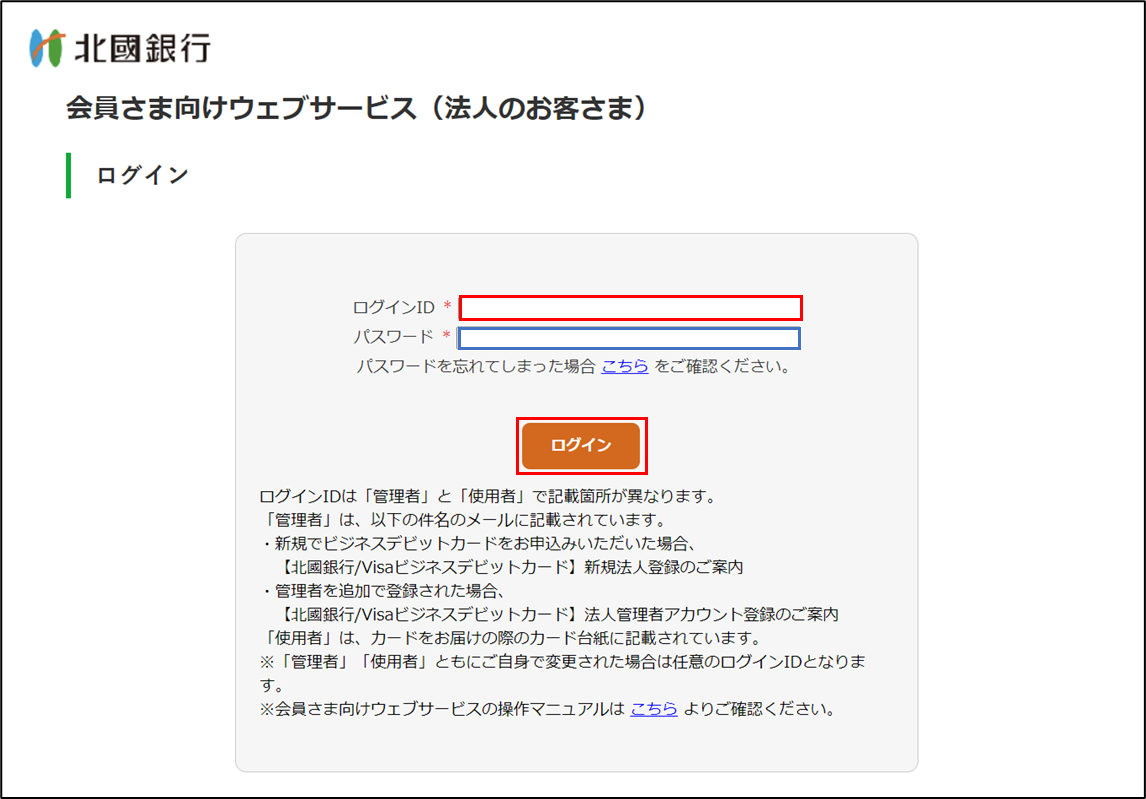Click the 記載箇所が異なります explanation line
Image resolution: width=1146 pixels, height=799 pixels.
487,496
